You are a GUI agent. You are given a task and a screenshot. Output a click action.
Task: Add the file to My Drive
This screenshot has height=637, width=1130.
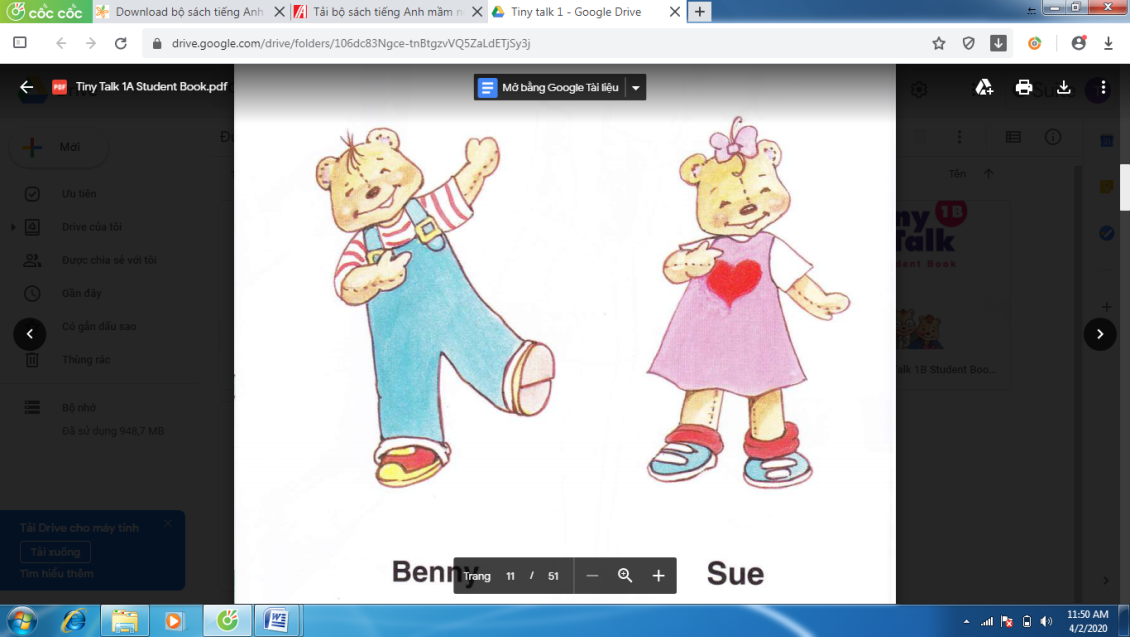(x=984, y=87)
